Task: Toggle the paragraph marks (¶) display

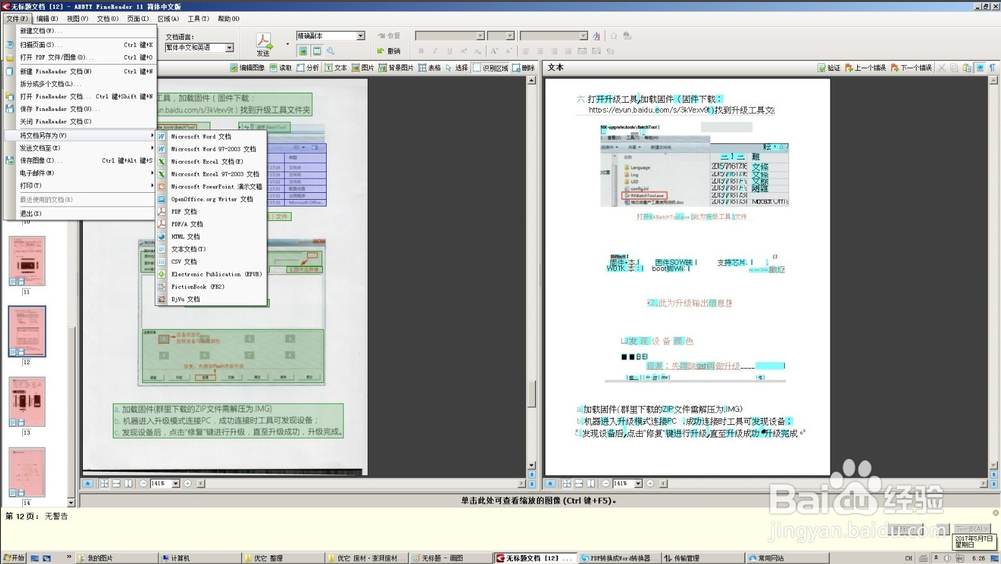Action: 992,68
